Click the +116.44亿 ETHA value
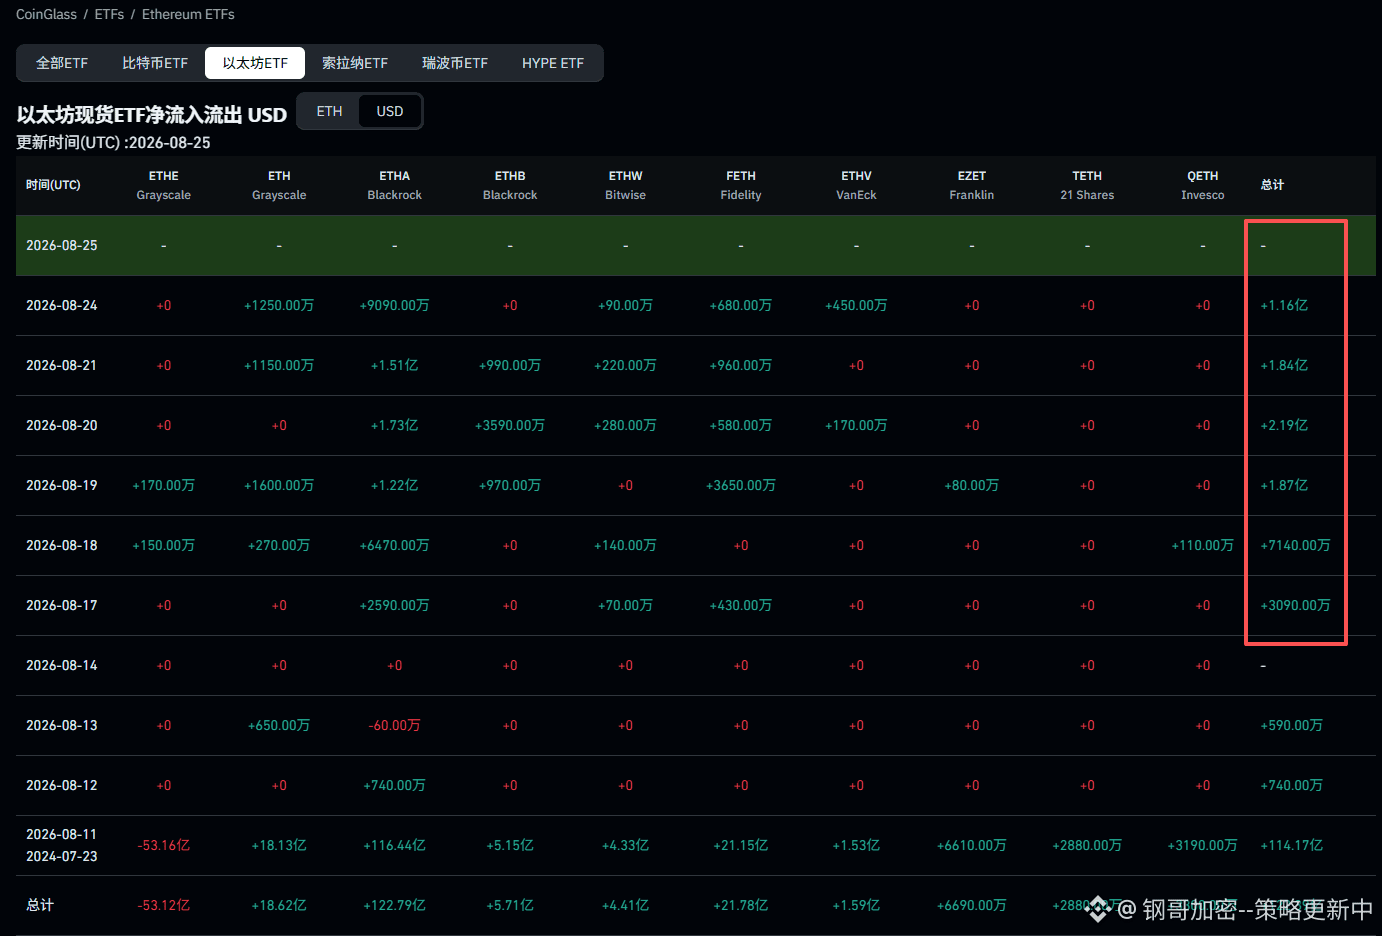Viewport: 1382px width, 936px height. pyautogui.click(x=395, y=845)
